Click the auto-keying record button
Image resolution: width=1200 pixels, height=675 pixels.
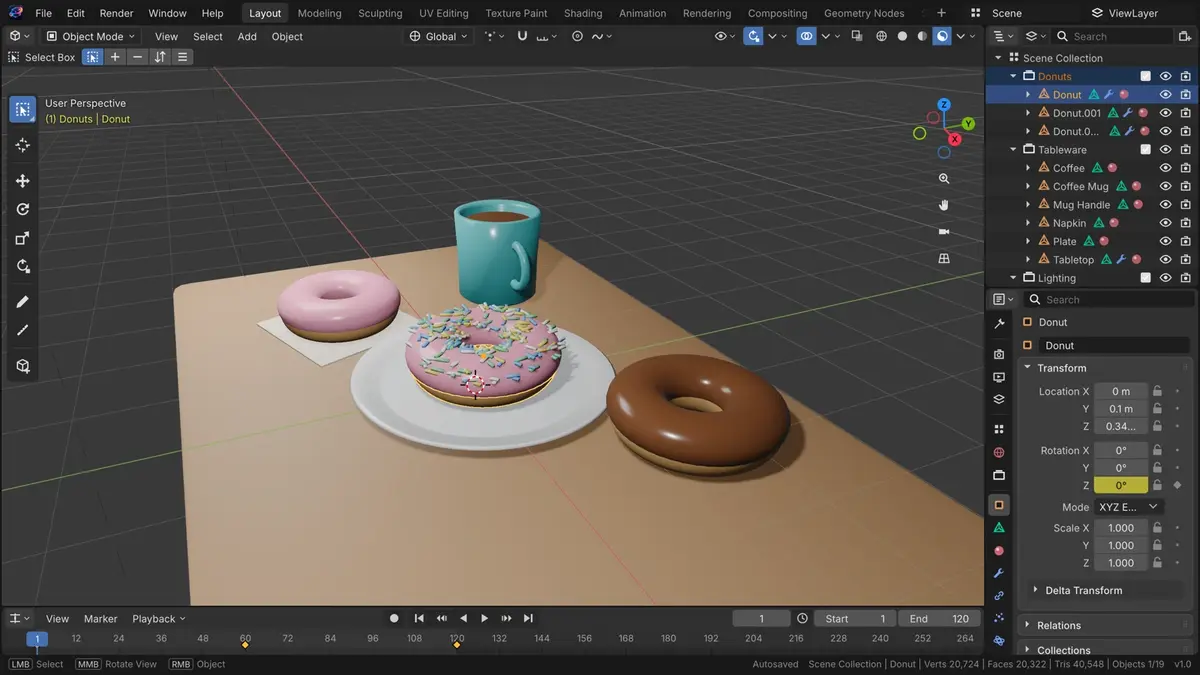tap(394, 619)
